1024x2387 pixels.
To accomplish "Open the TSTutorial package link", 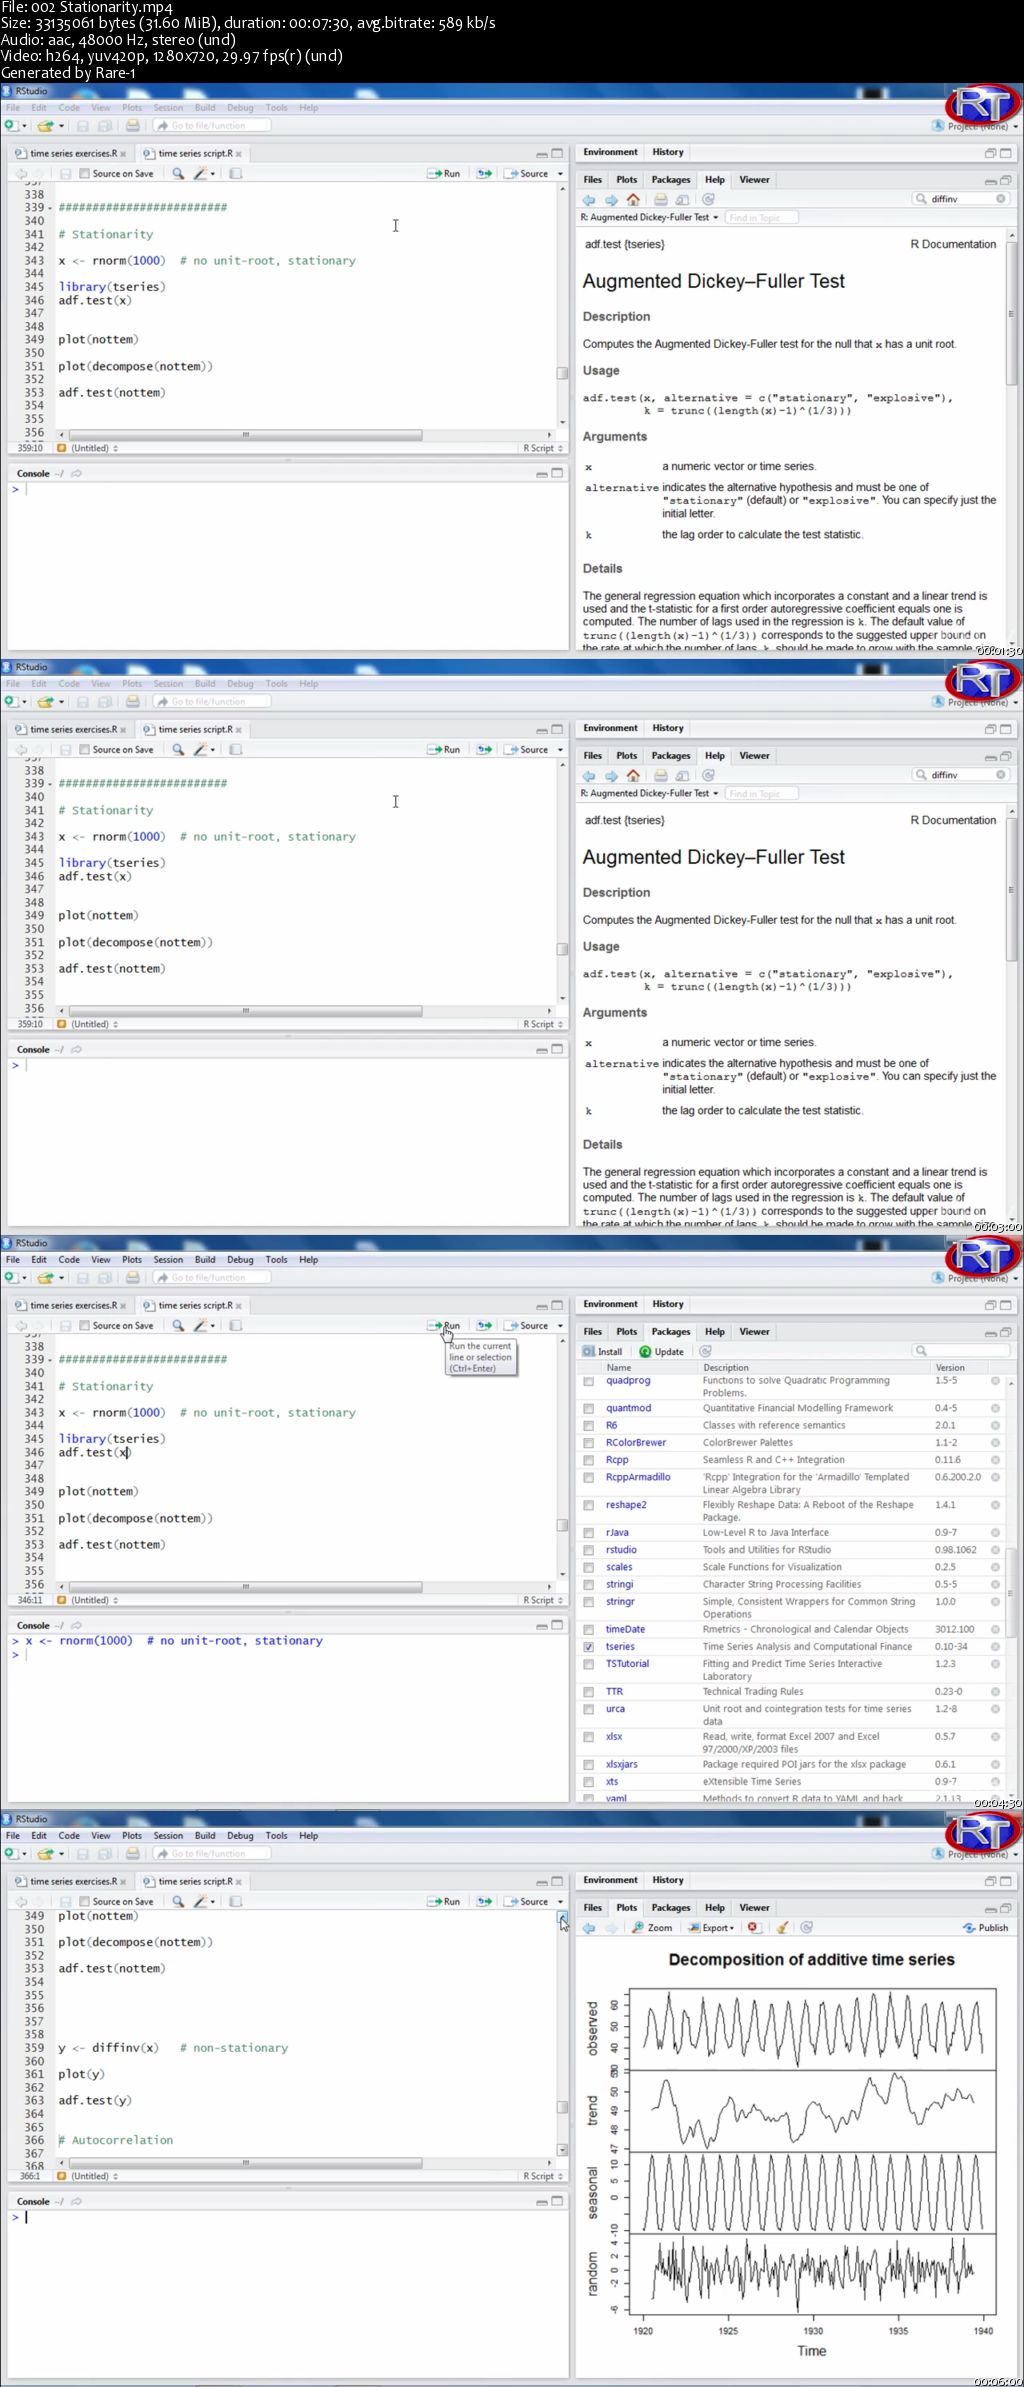I will tap(627, 1663).
